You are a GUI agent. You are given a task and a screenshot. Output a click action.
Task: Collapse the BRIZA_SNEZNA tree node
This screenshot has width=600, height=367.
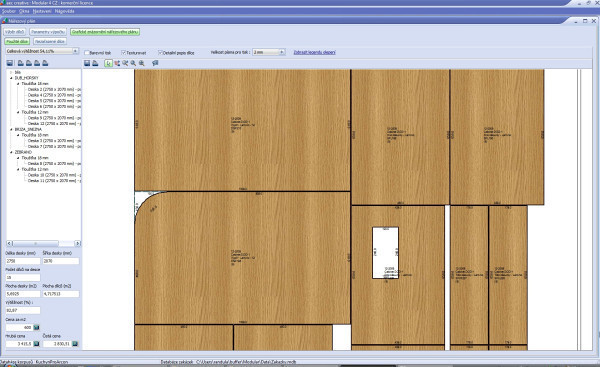pyautogui.click(x=11, y=129)
